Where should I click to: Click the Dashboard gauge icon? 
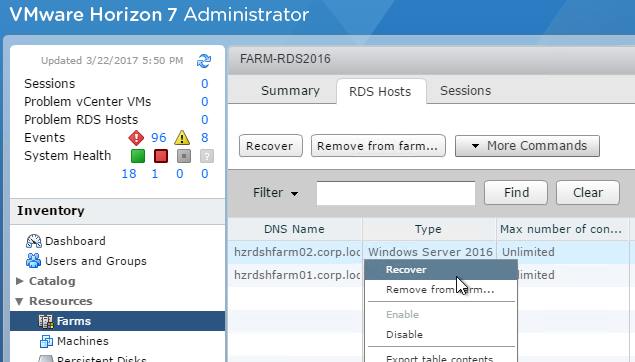(x=34, y=241)
